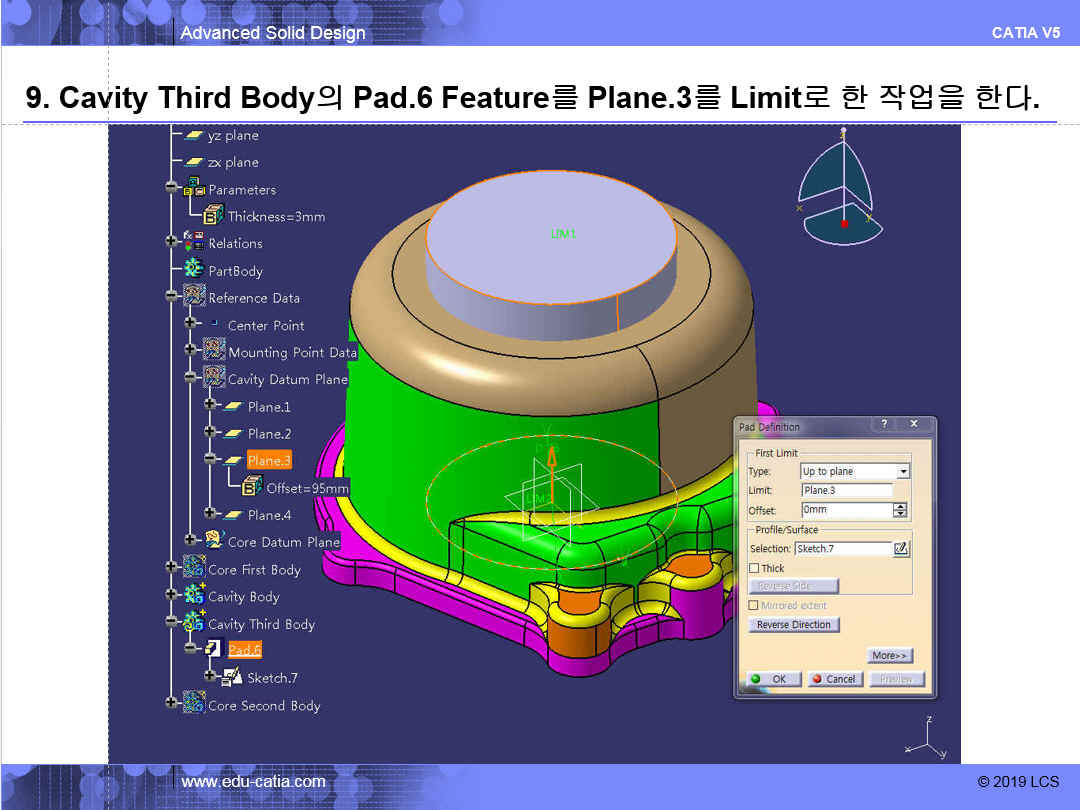Click the sketch edit icon beside Selection field

tap(901, 548)
